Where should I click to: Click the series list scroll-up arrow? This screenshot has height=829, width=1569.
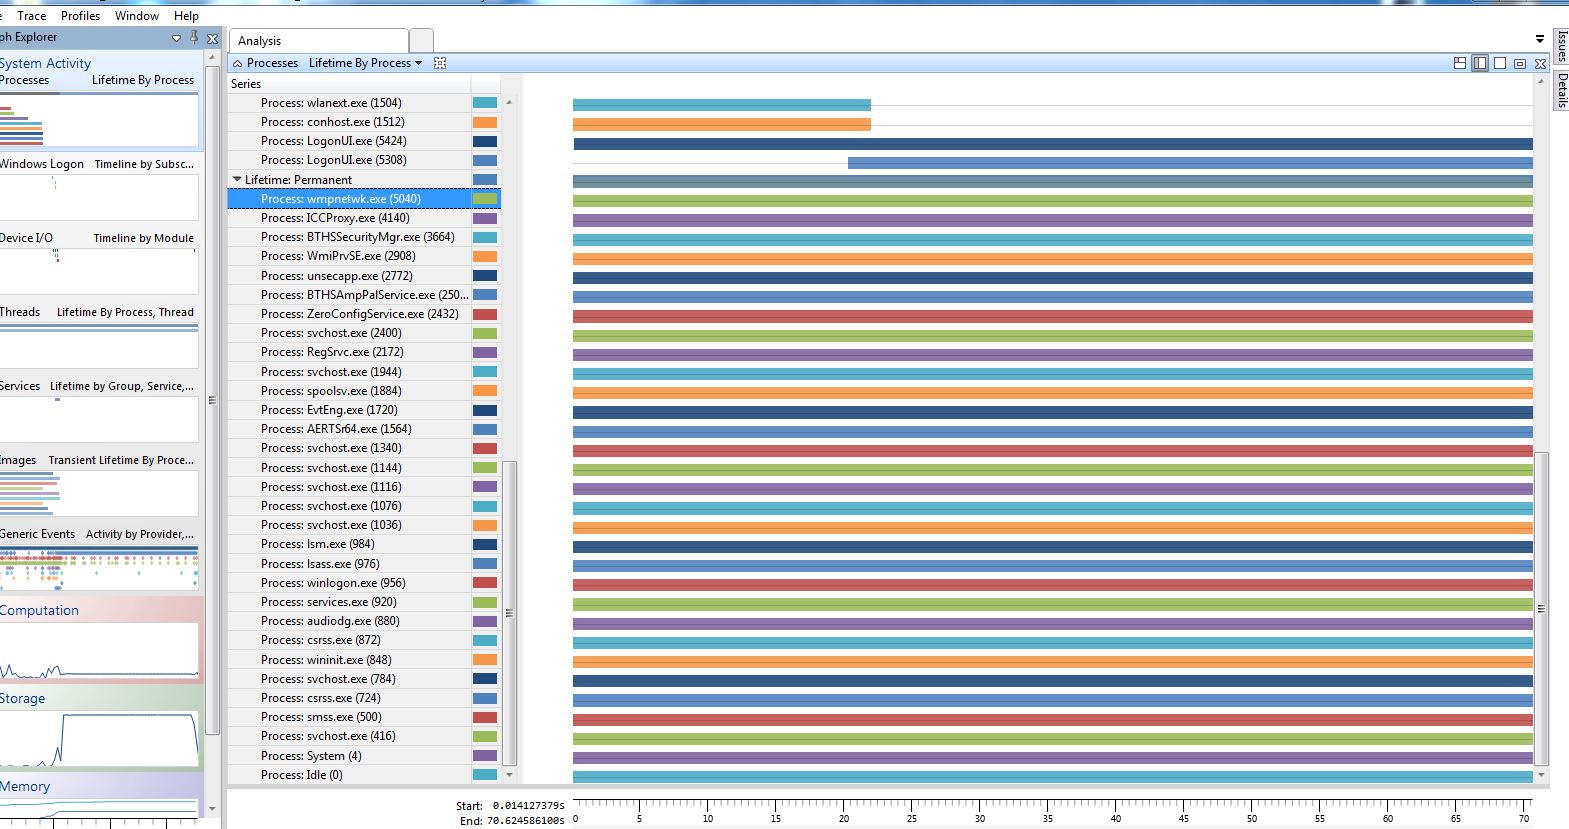tap(509, 102)
